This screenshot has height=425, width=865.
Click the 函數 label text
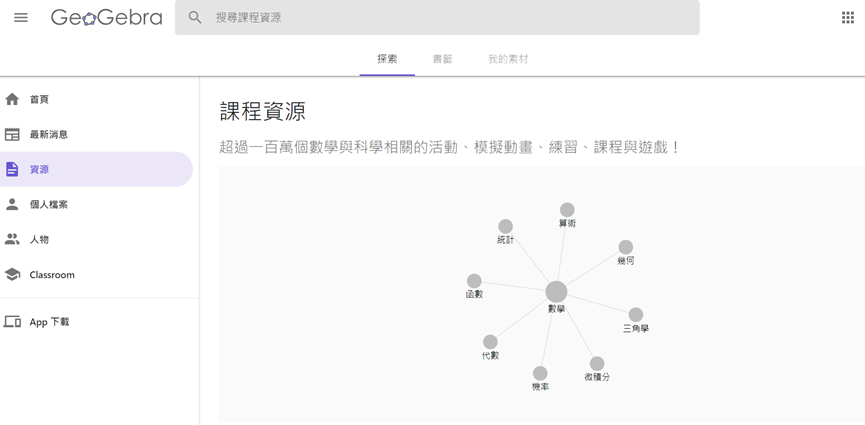click(x=474, y=295)
